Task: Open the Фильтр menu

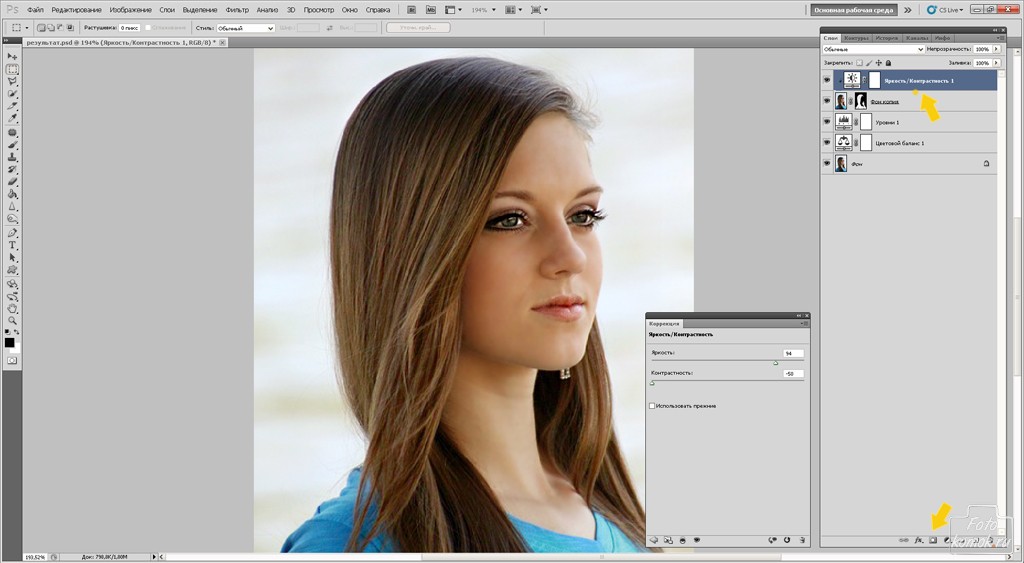Action: point(237,9)
